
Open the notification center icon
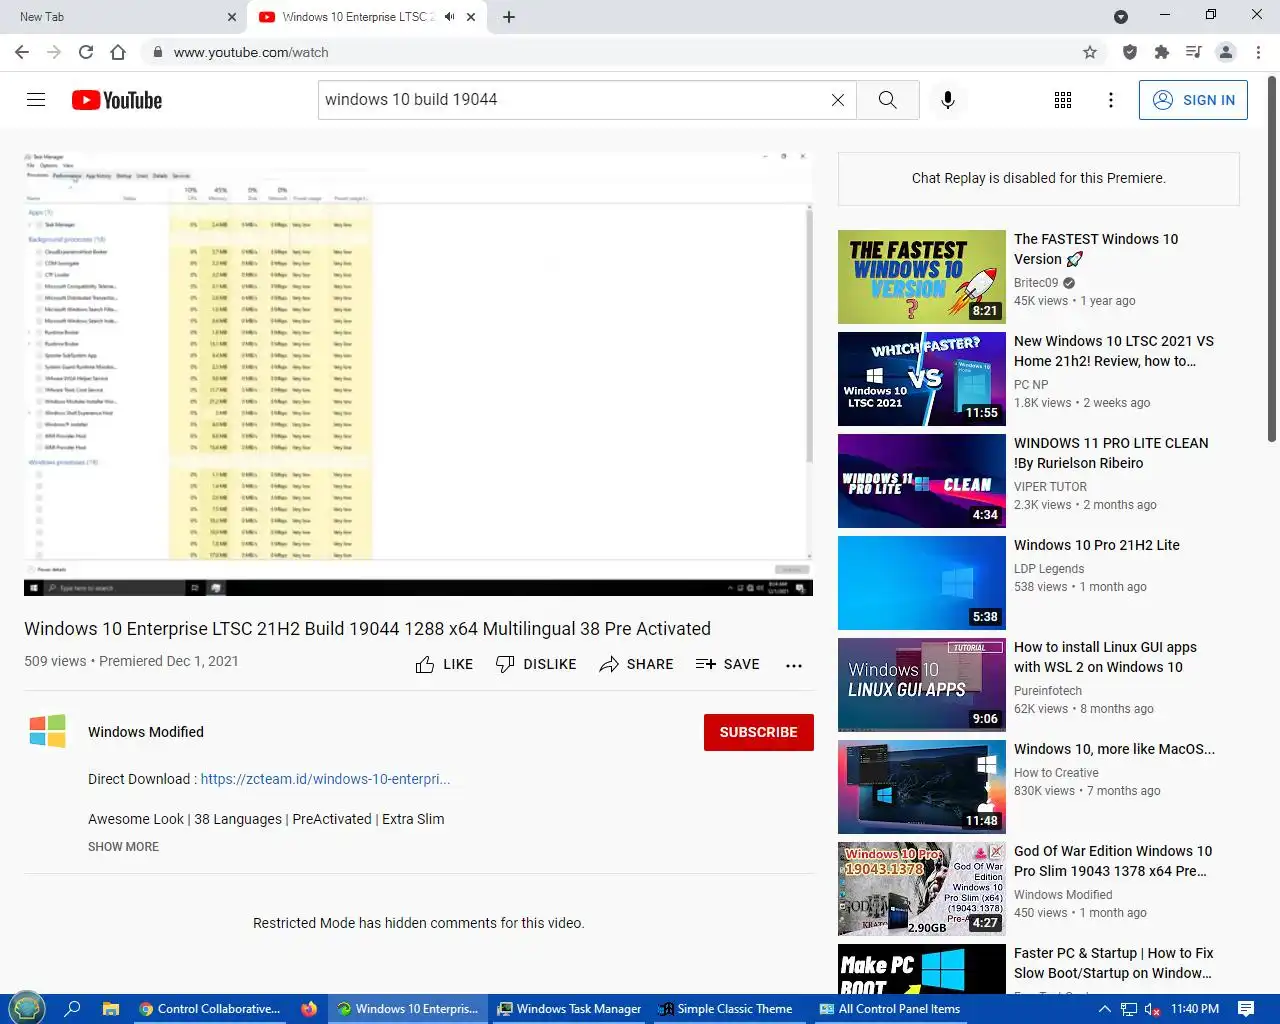[1246, 1009]
